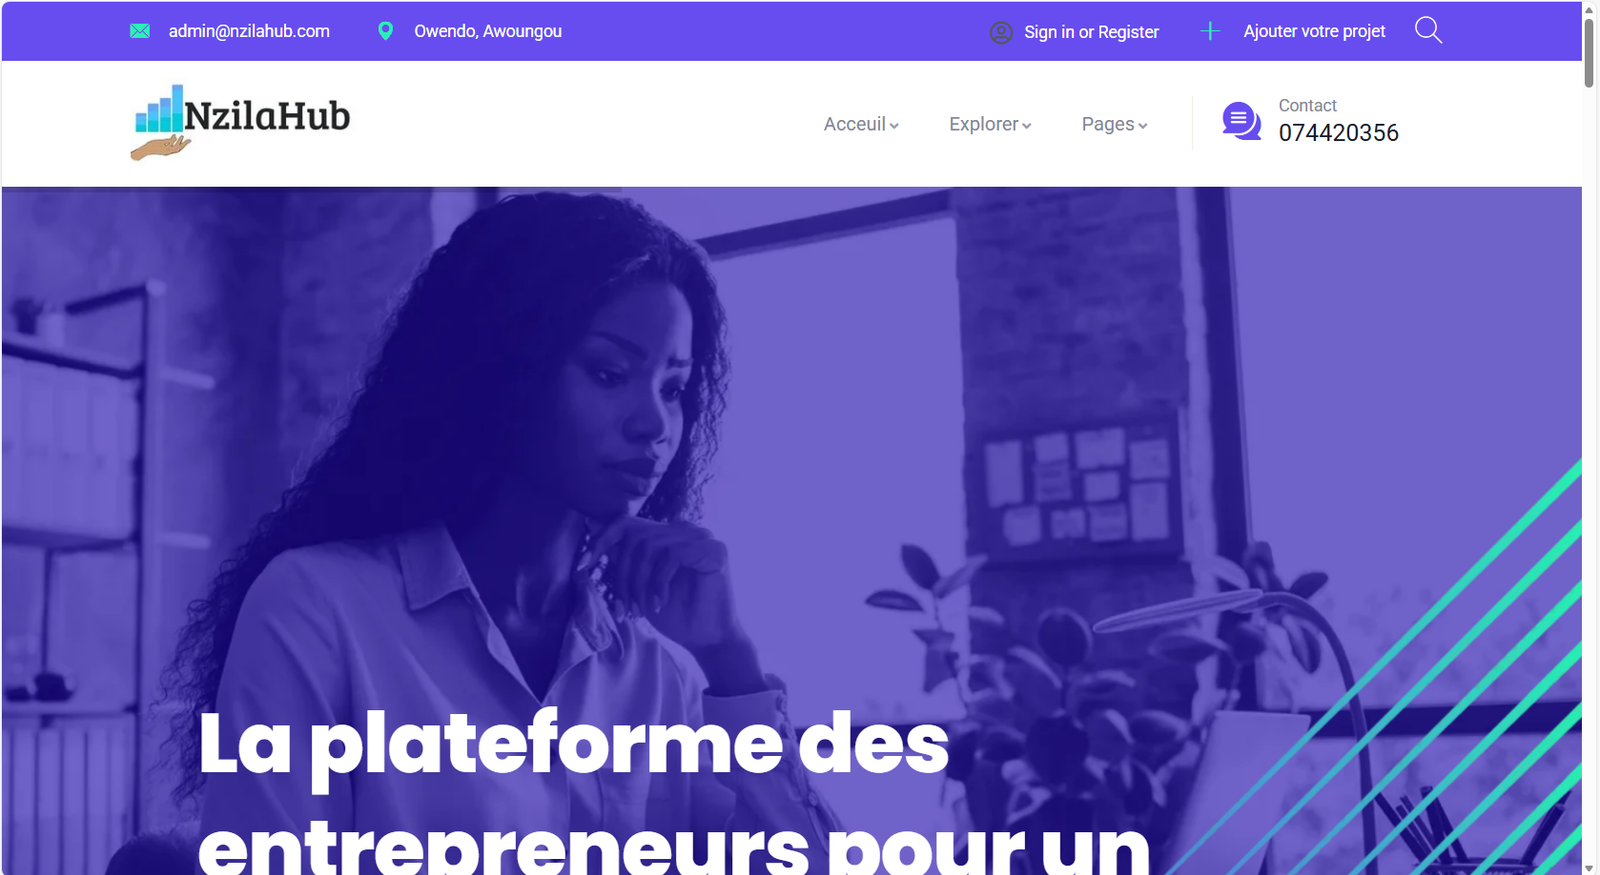
Task: Click the scrollbar up arrow
Action: click(x=1589, y=9)
